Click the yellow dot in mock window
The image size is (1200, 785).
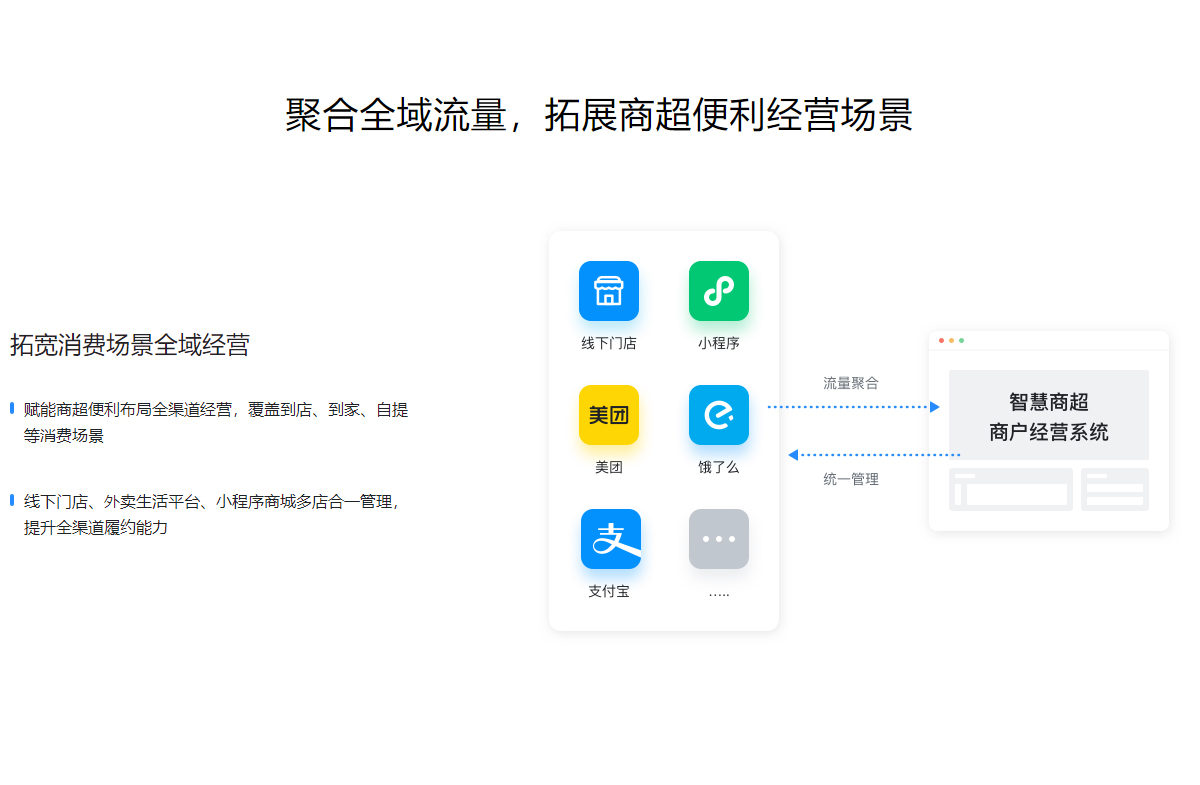click(951, 340)
